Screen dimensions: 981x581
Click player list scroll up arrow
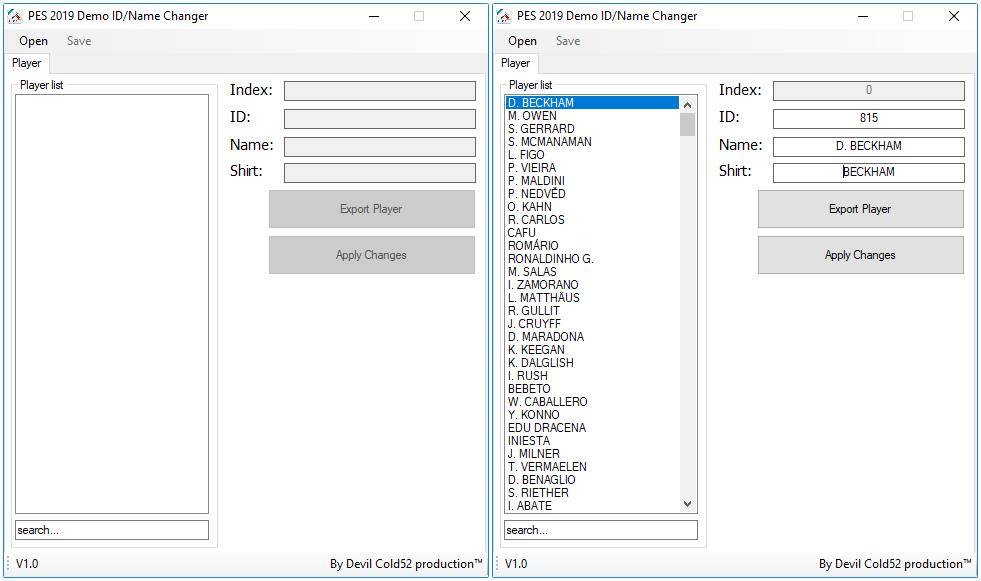688,104
